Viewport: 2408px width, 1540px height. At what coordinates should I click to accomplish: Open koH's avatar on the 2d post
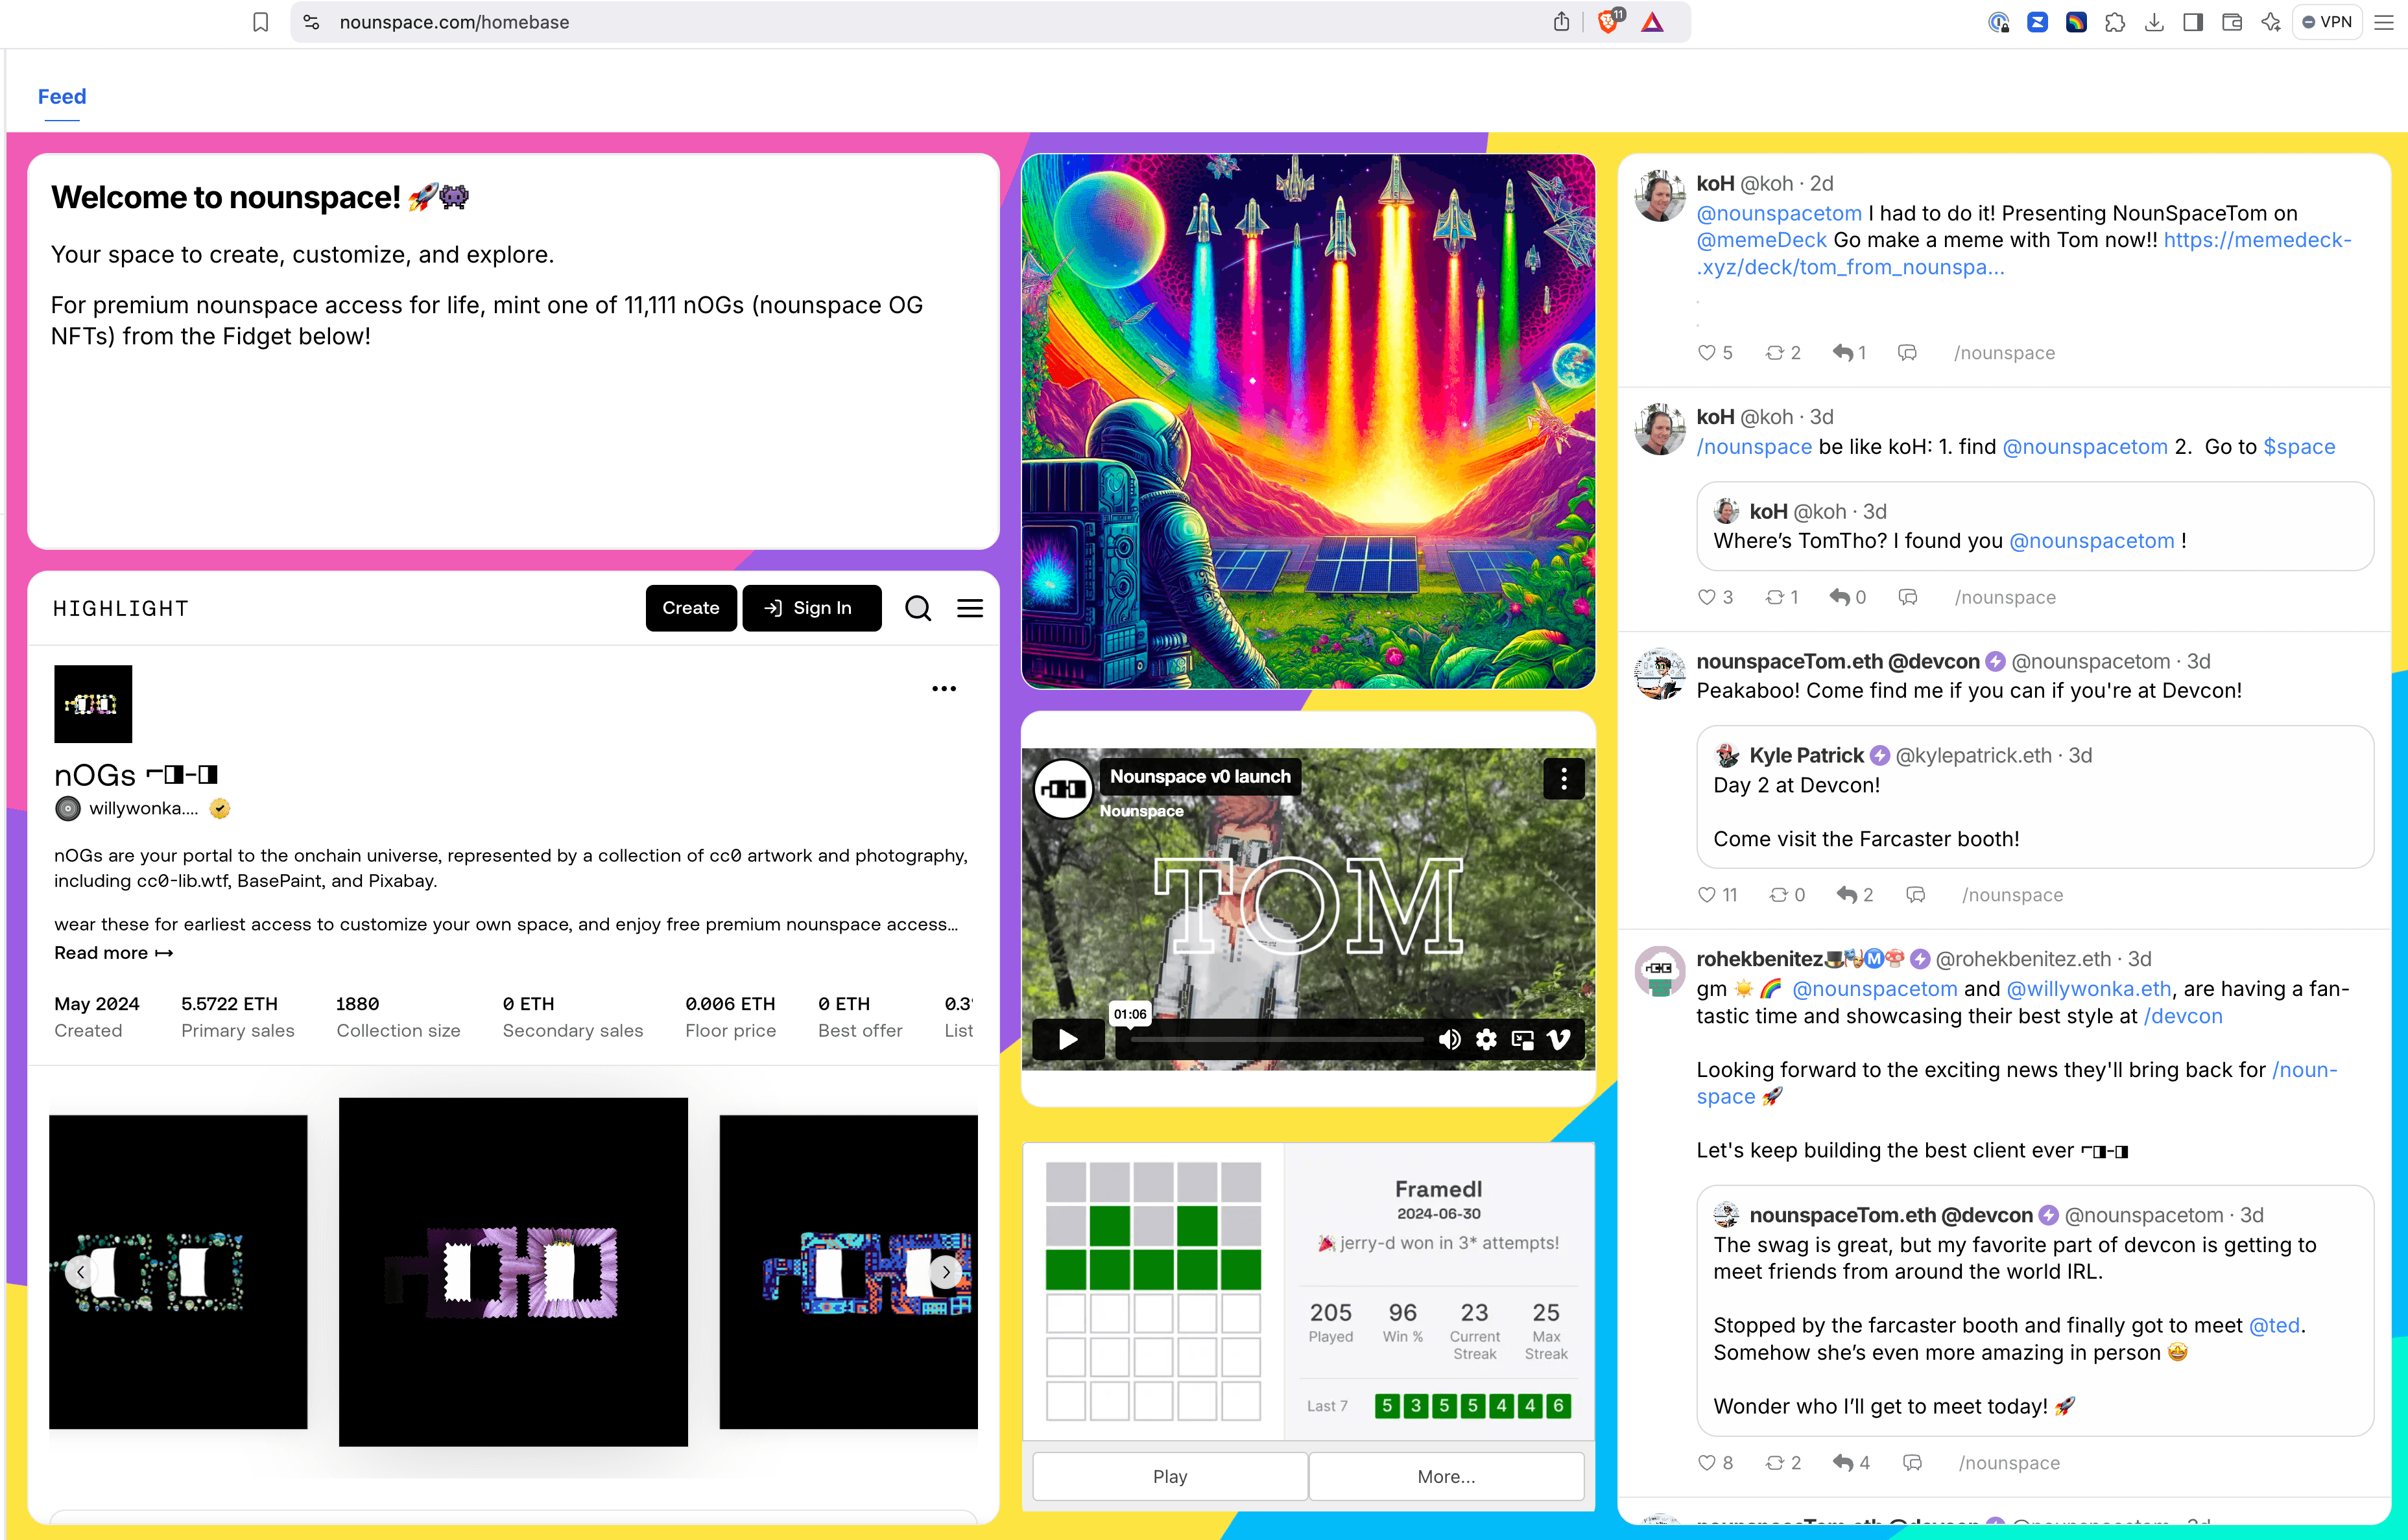point(1660,196)
